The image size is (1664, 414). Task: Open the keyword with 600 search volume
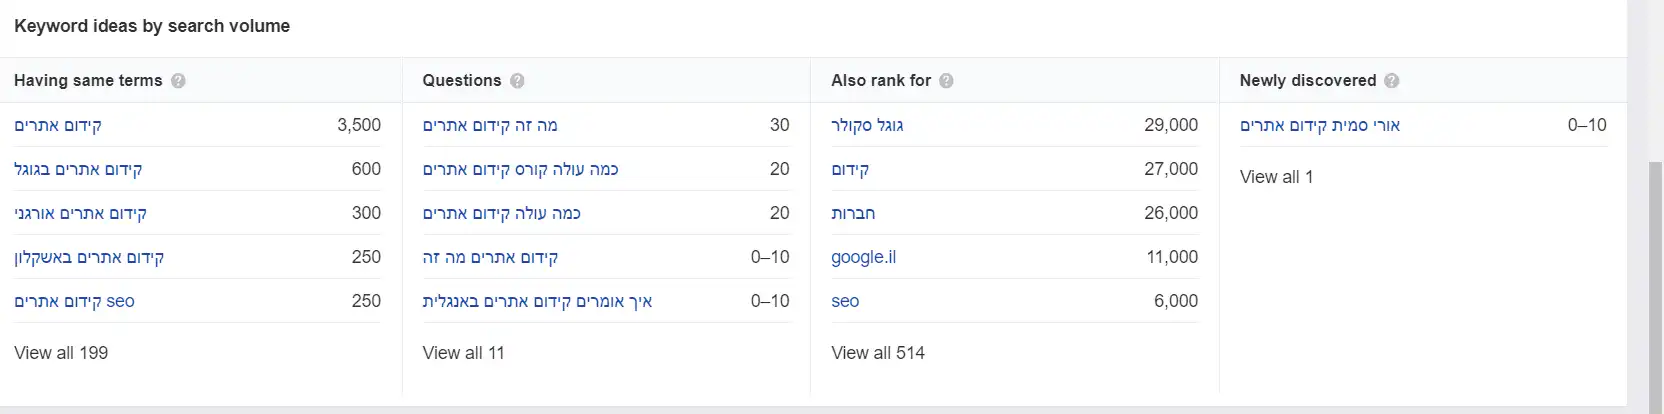[78, 169]
